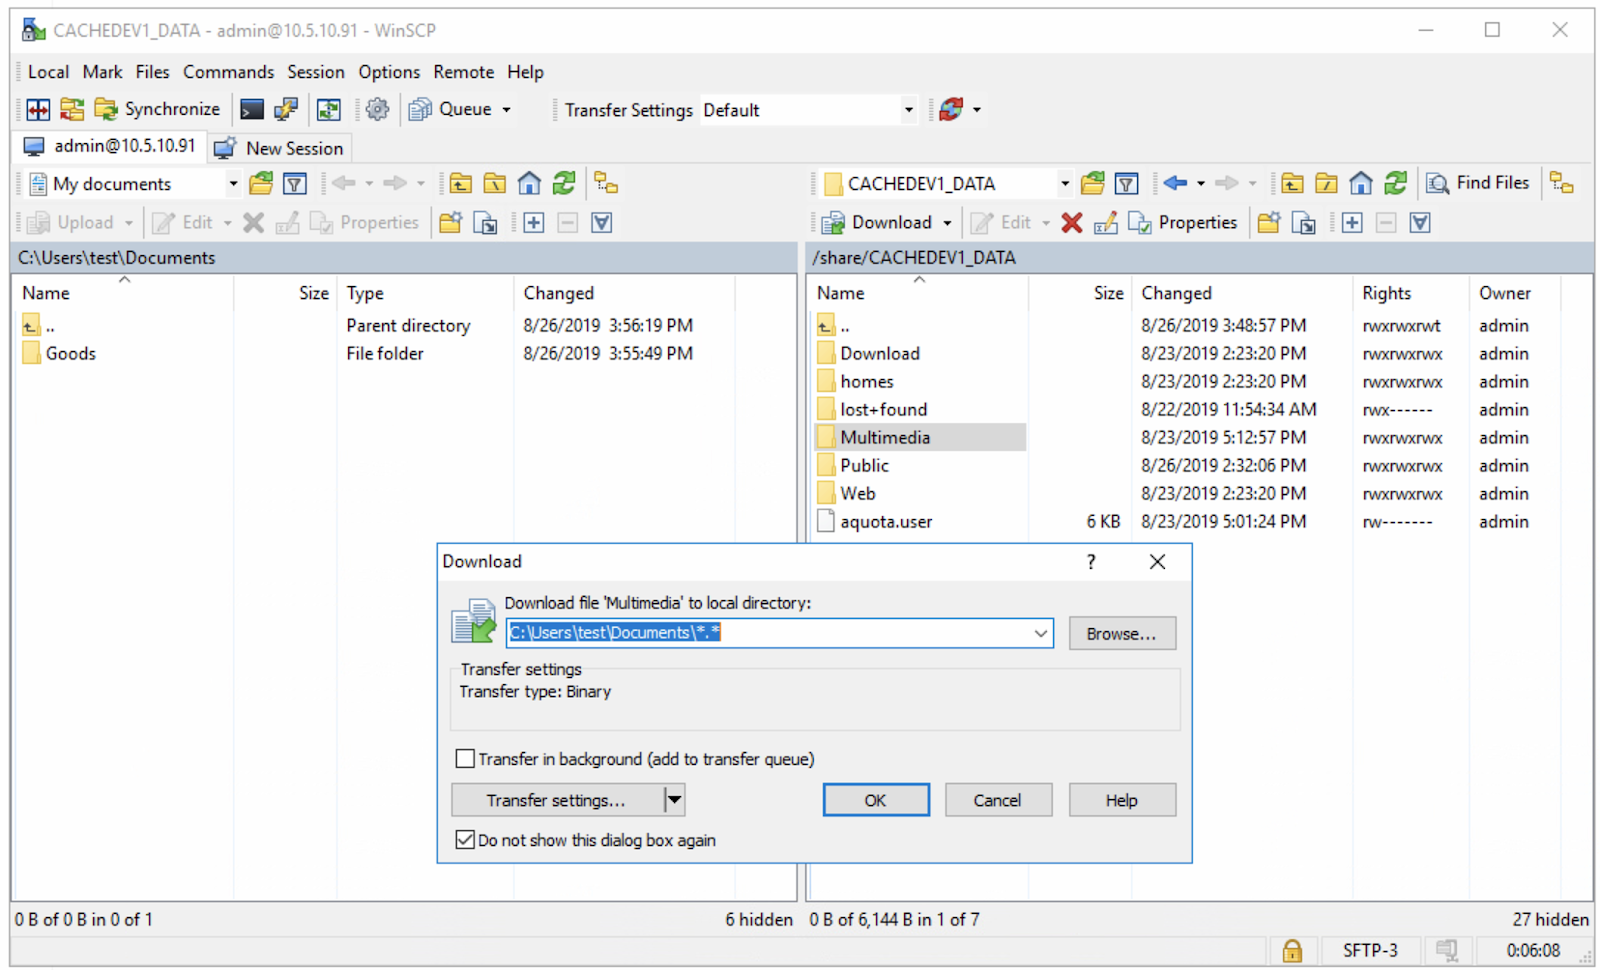Image resolution: width=1600 pixels, height=970 pixels.
Task: Open the Transfer Settings Default combo box
Action: tap(808, 110)
